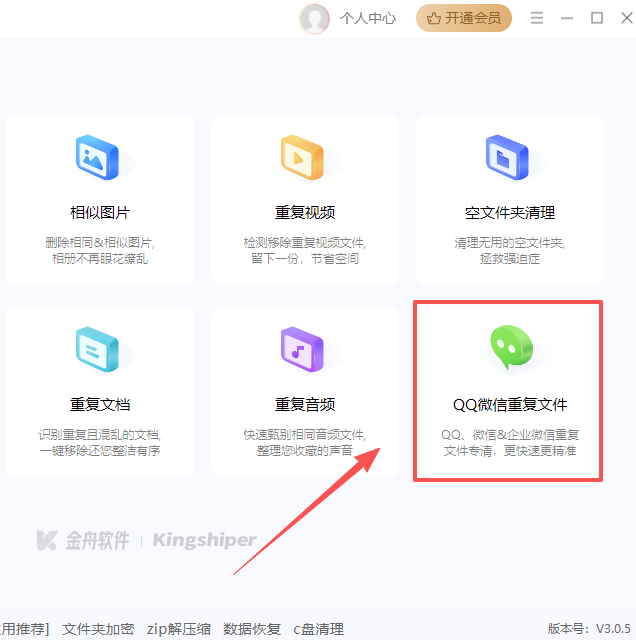
Task: Click the 空文件夹清理 card description
Action: [x=509, y=251]
